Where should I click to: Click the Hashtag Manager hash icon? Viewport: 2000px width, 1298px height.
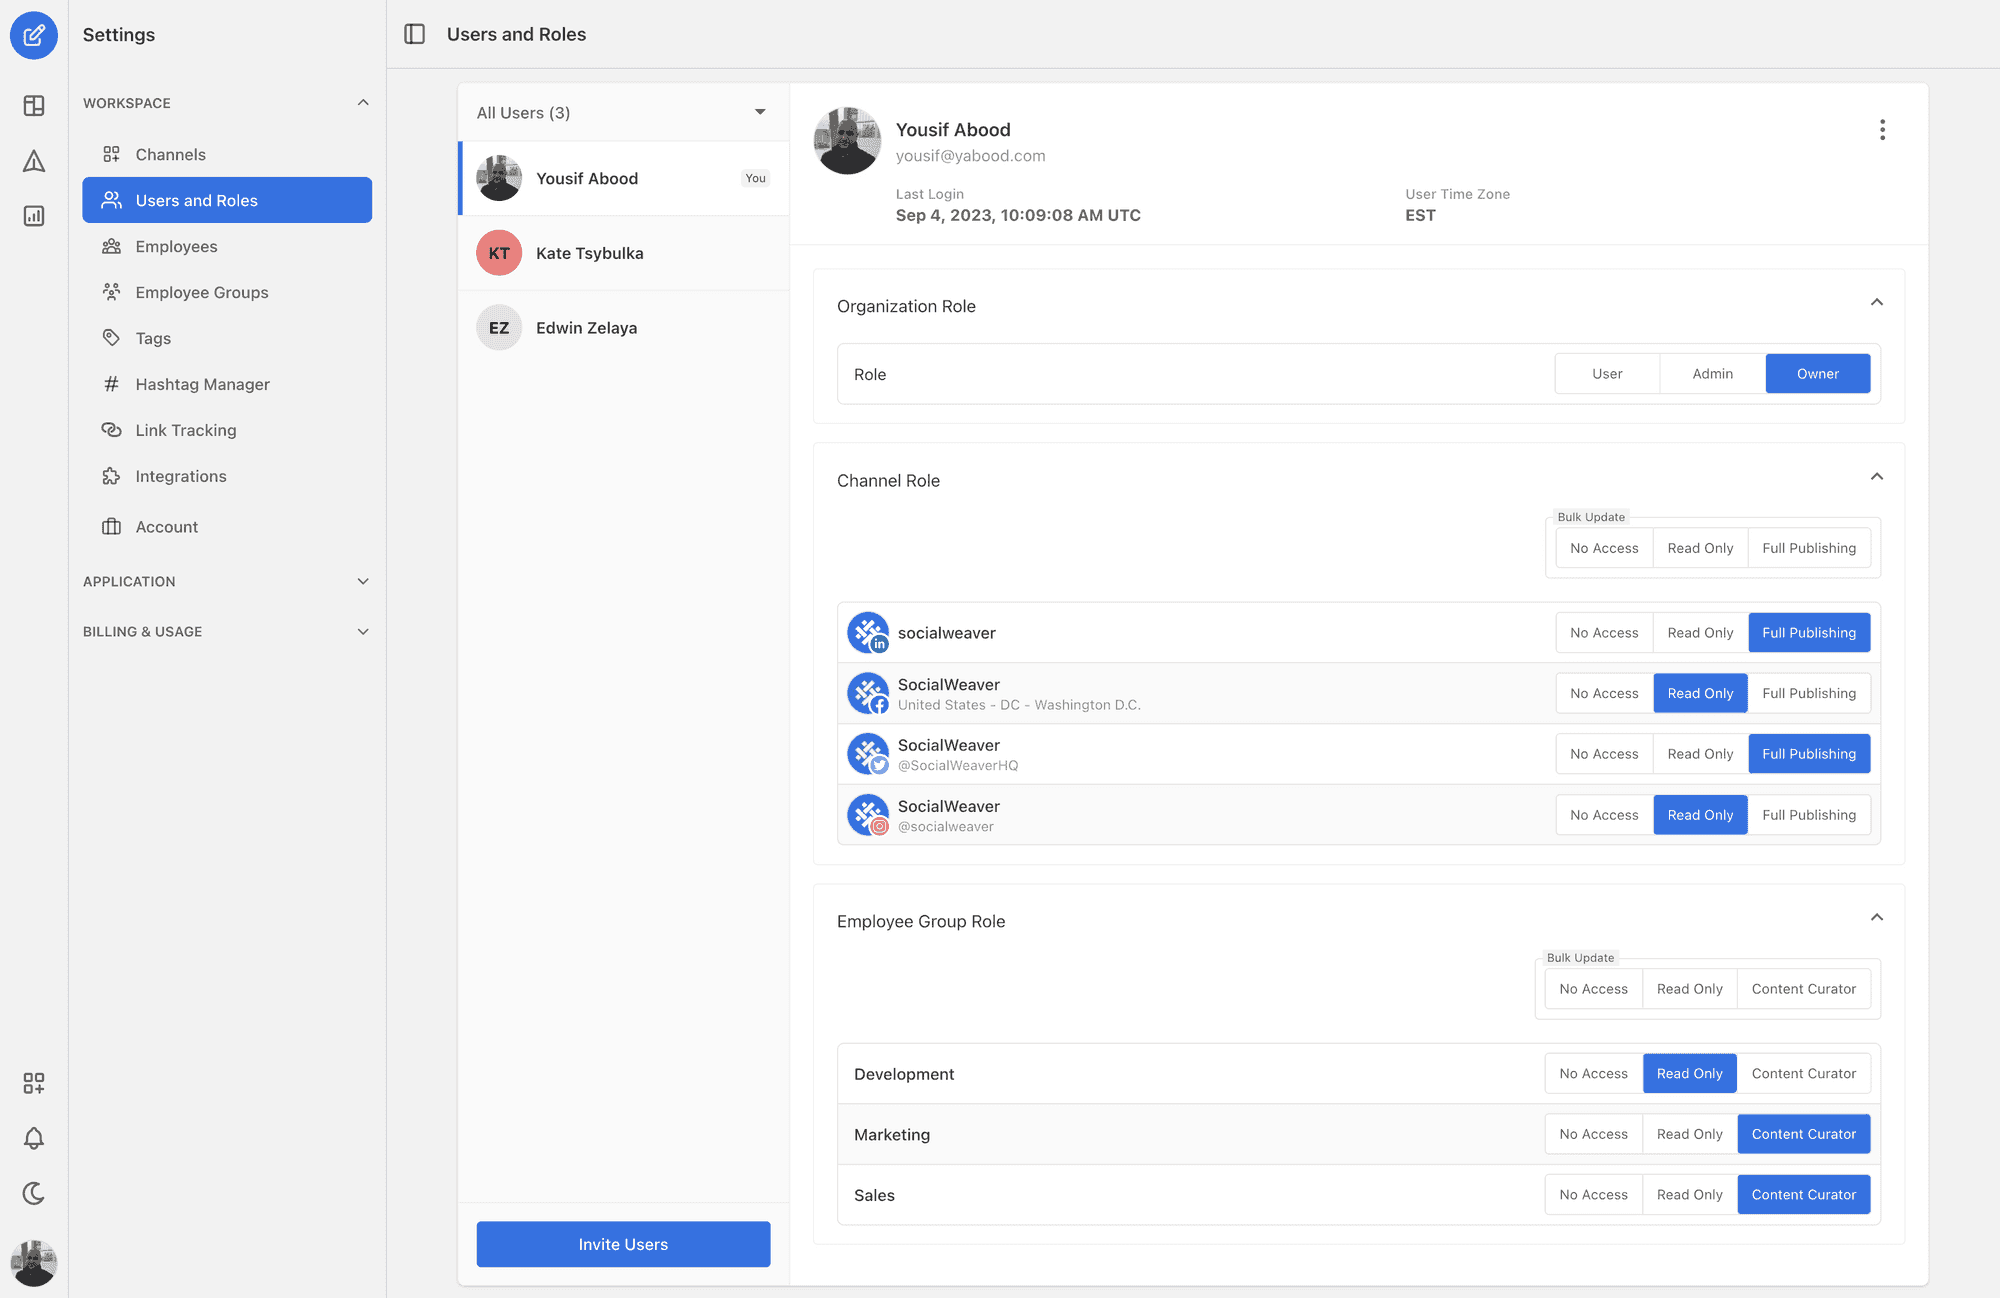coord(111,384)
